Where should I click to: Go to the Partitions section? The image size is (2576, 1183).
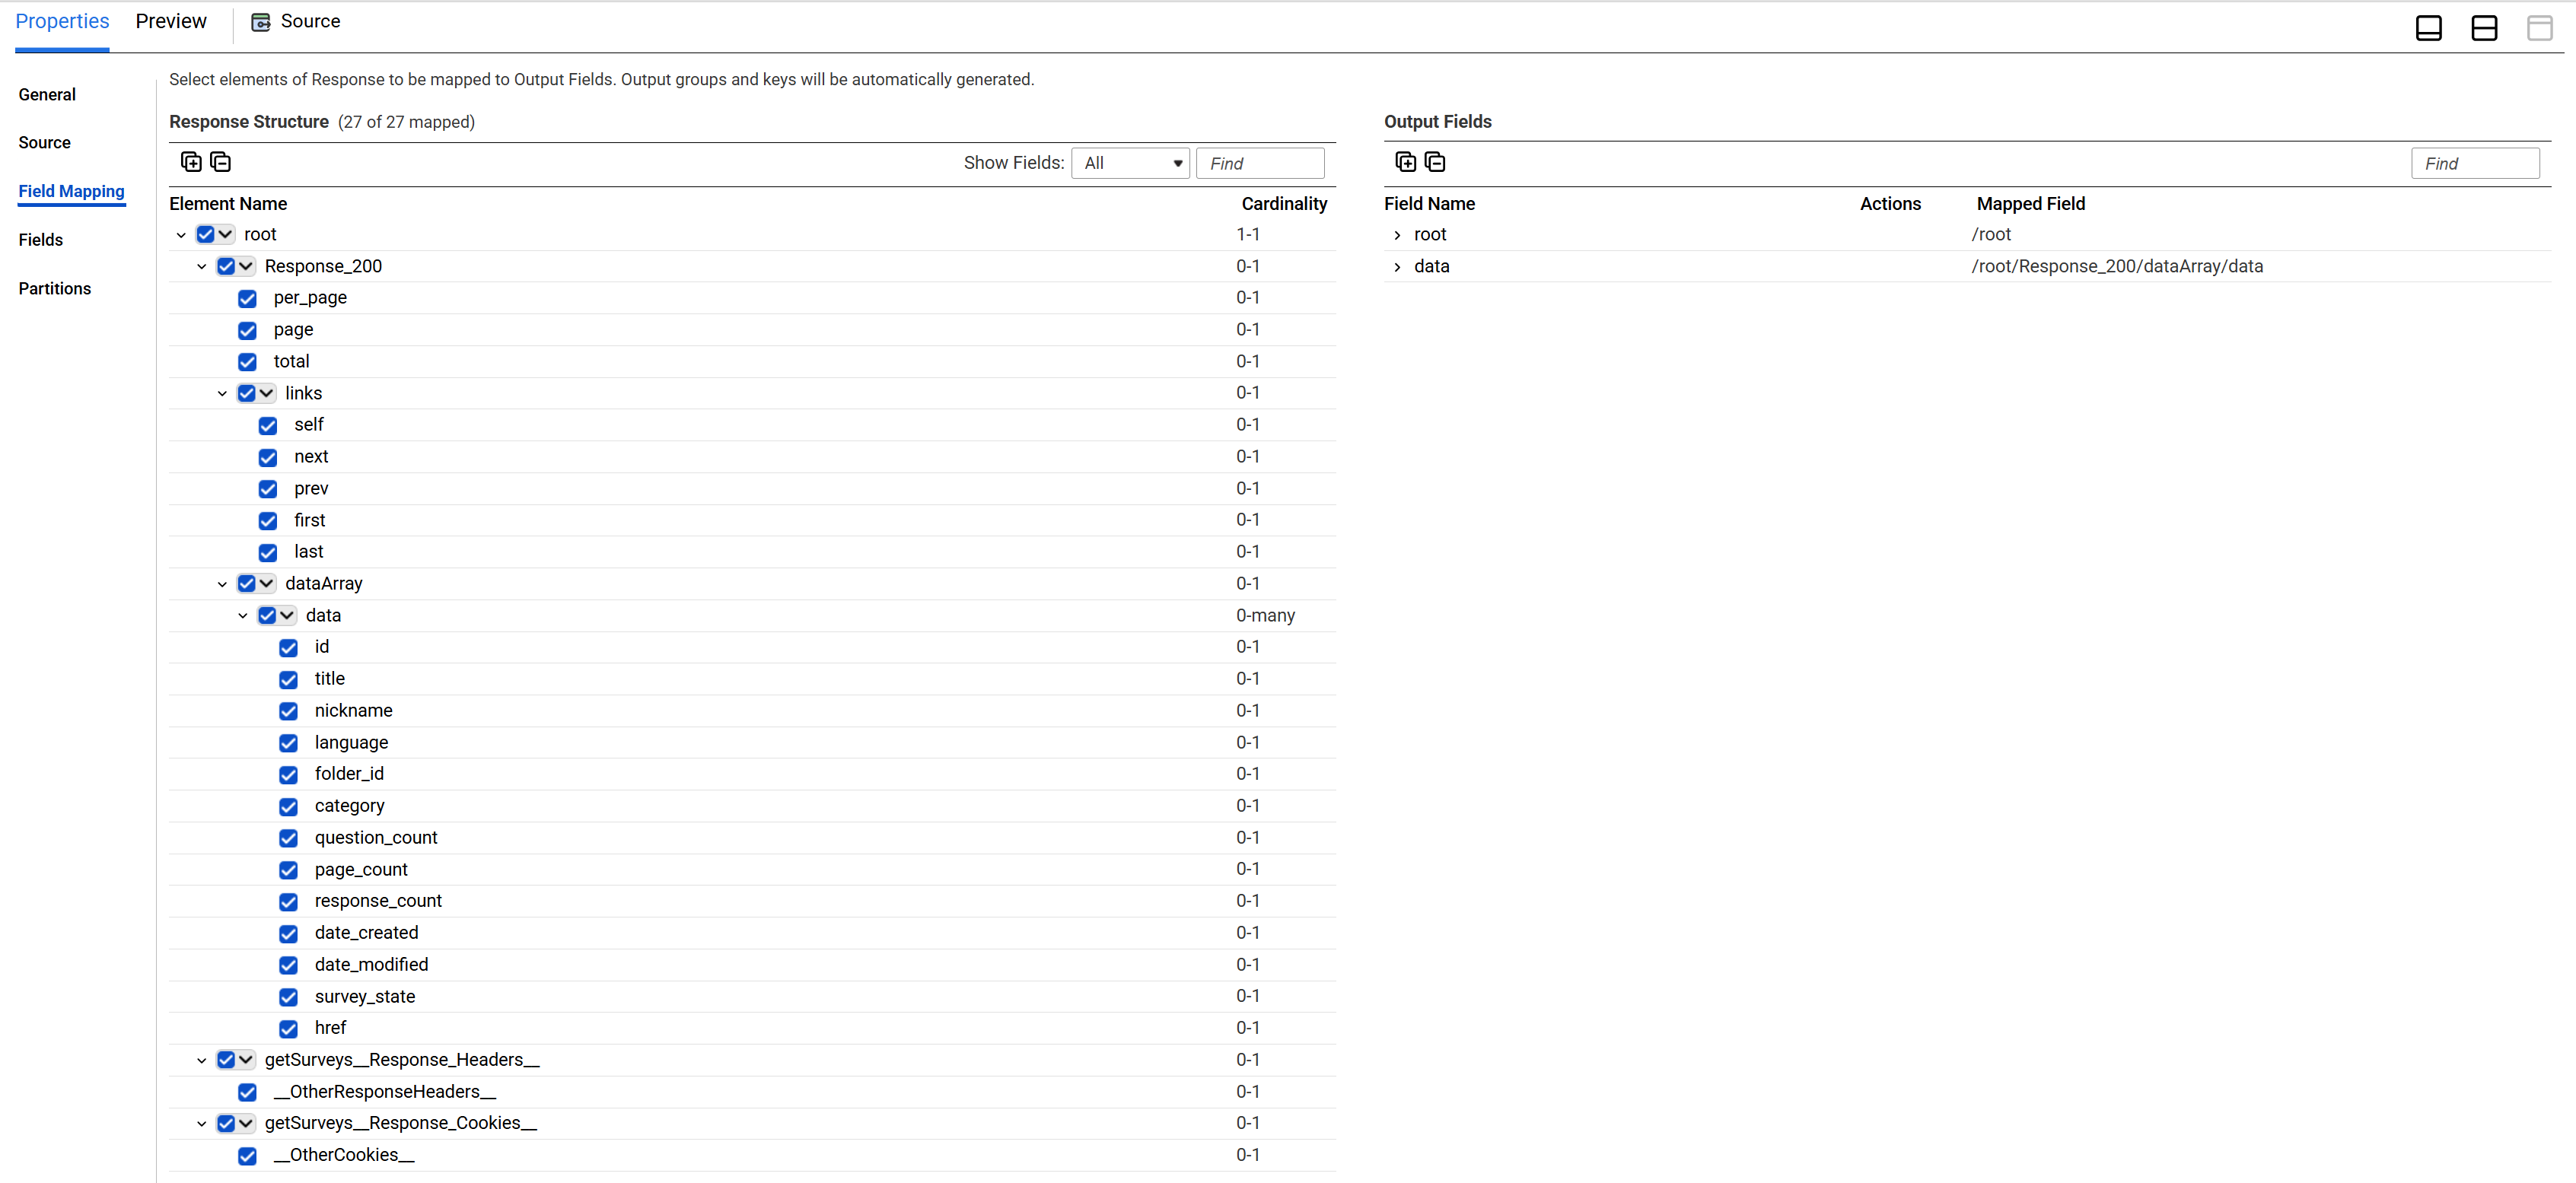(x=55, y=288)
